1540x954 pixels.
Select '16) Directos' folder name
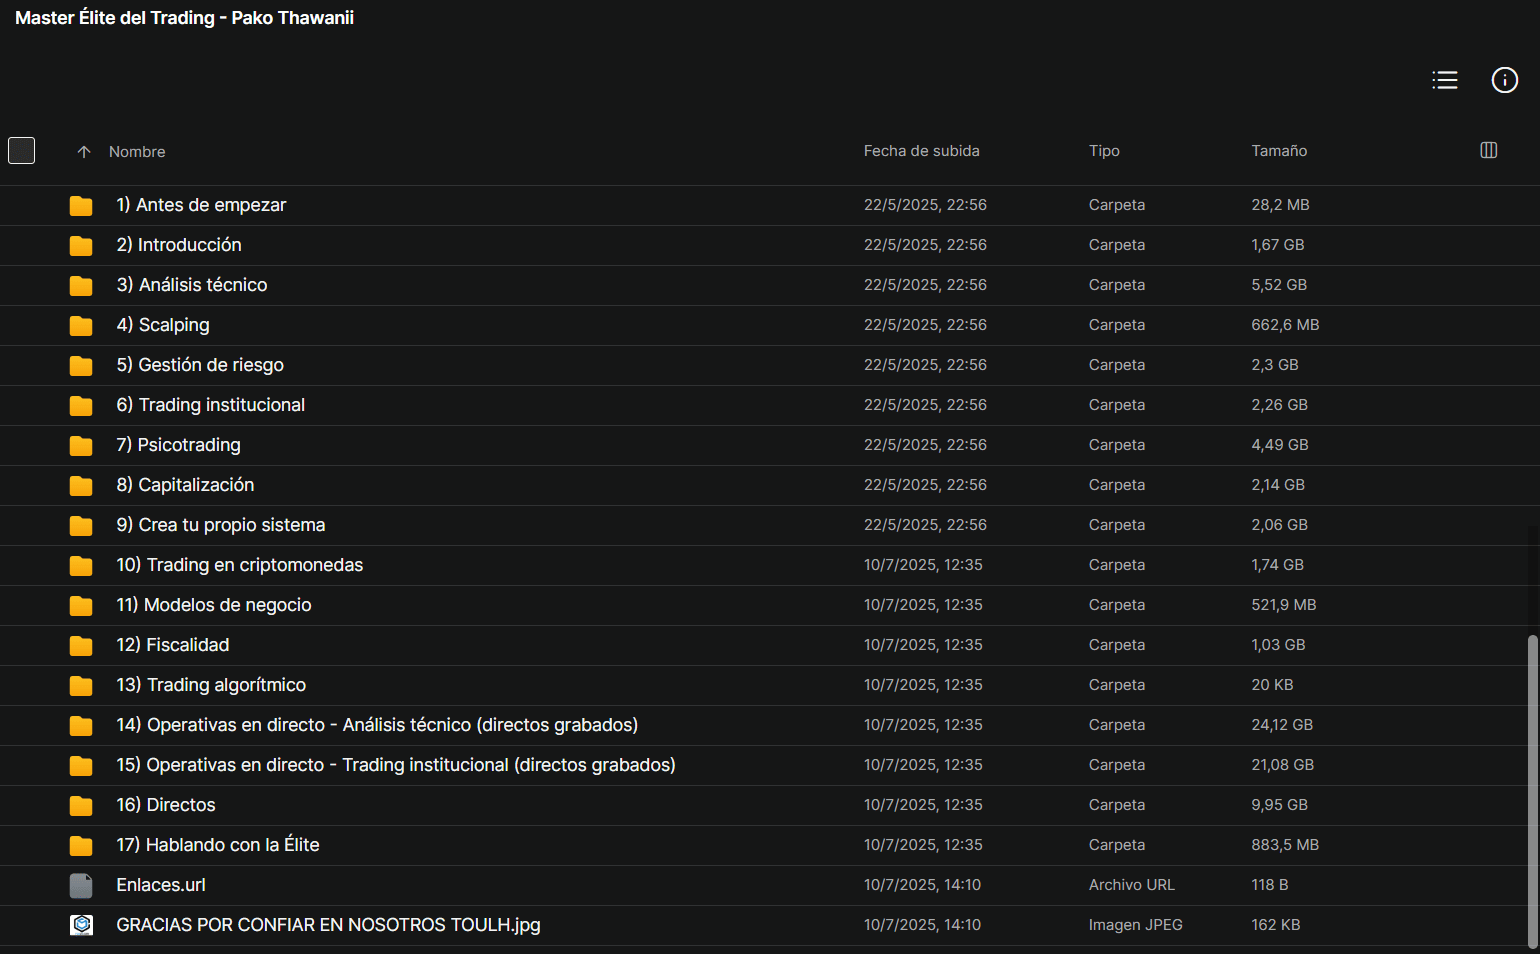point(166,805)
